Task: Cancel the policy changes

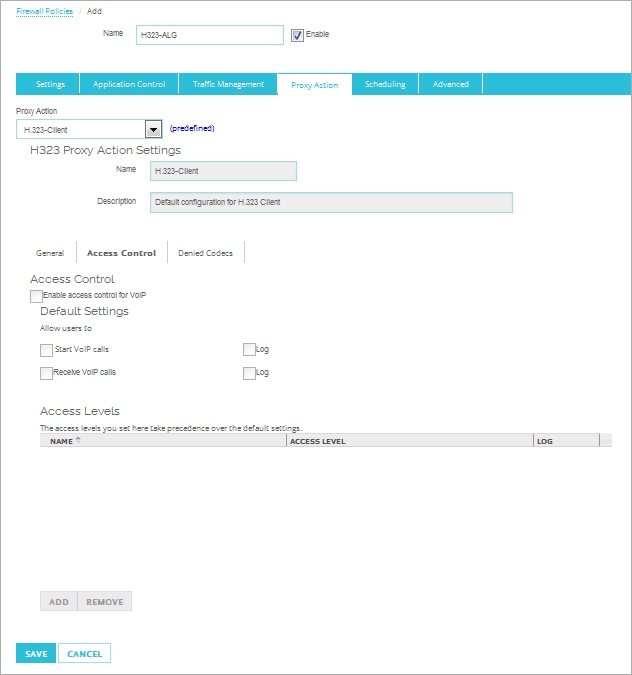Action: 84,654
